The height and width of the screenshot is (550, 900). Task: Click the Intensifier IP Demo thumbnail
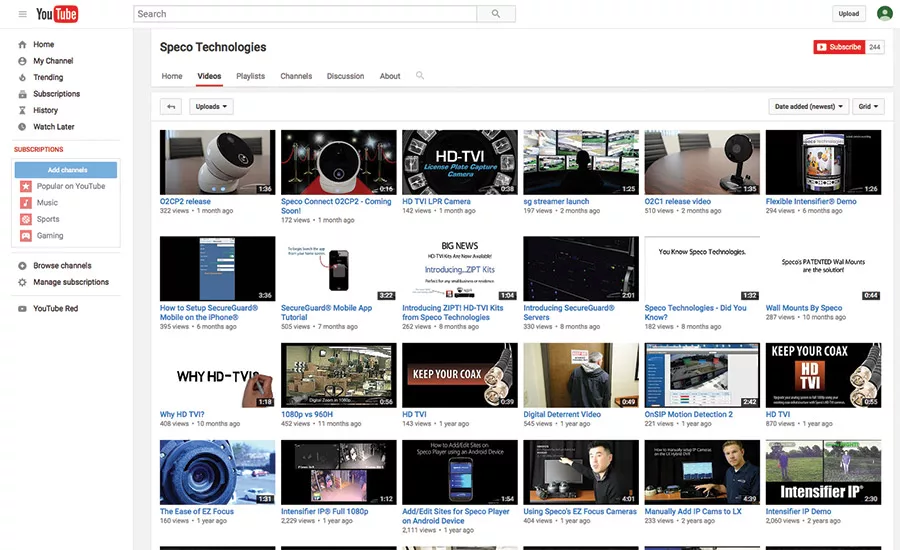pyautogui.click(x=823, y=472)
